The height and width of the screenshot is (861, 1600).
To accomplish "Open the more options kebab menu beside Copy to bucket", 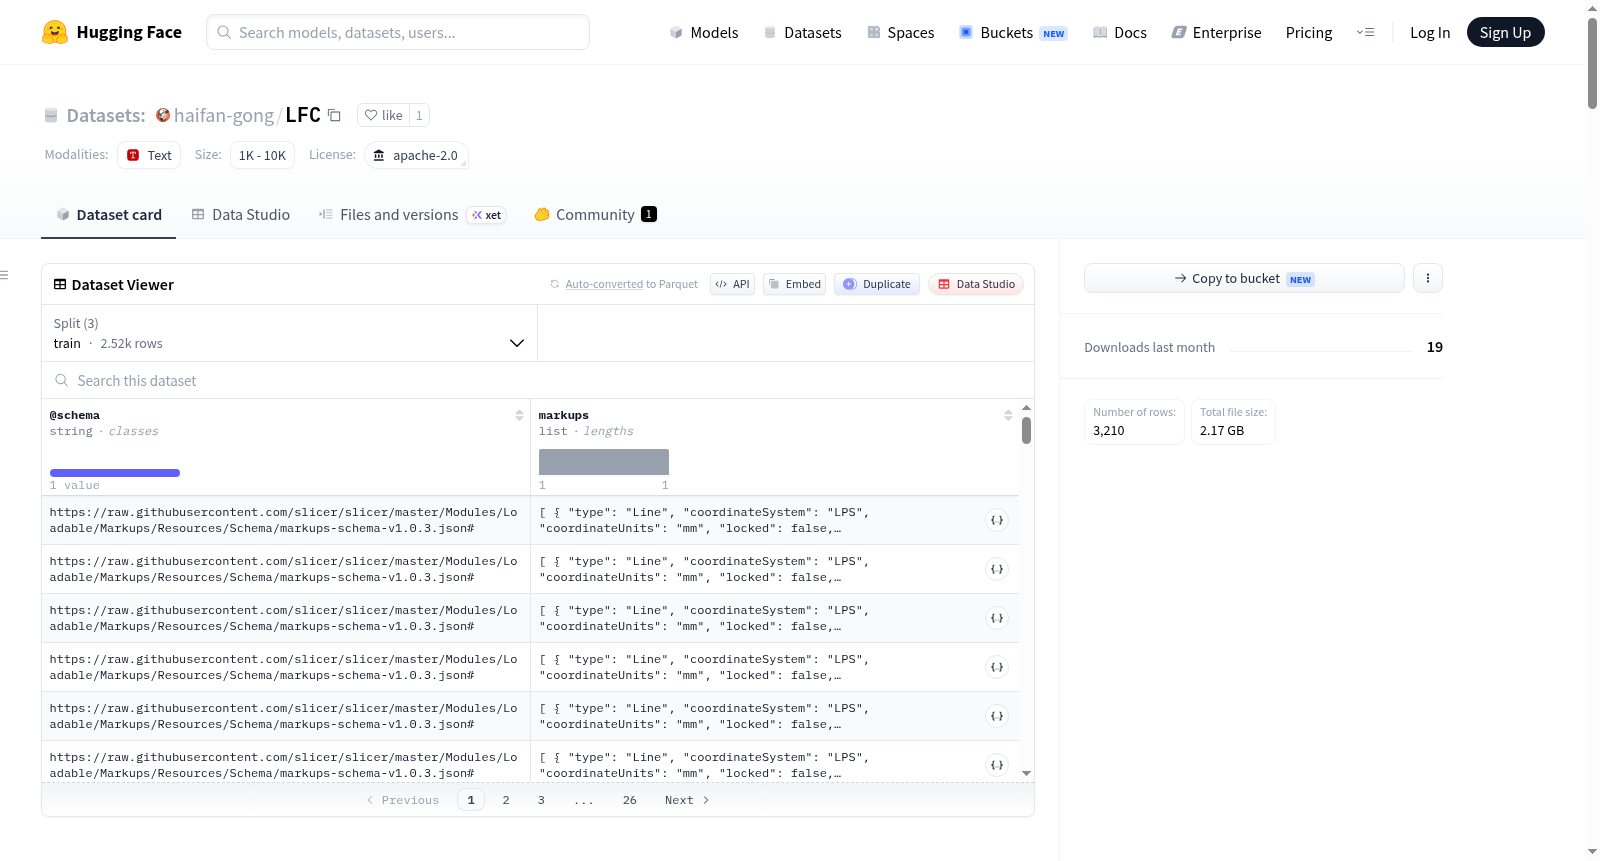I will coord(1428,278).
